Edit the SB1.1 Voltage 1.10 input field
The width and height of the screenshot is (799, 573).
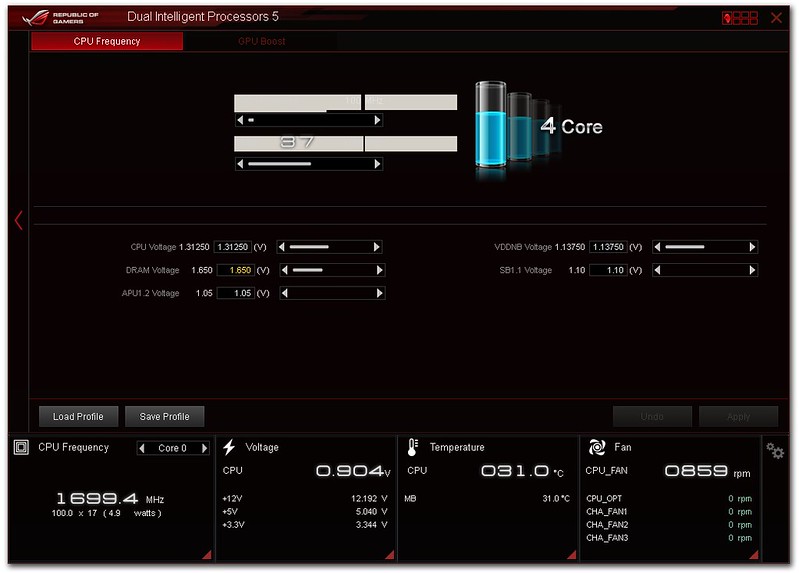608,270
